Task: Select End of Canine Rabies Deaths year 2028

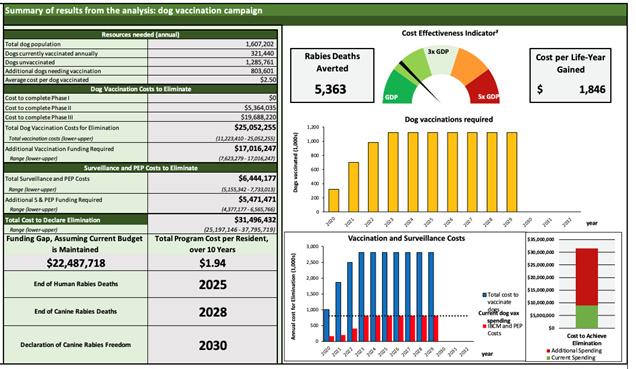Action: [213, 312]
